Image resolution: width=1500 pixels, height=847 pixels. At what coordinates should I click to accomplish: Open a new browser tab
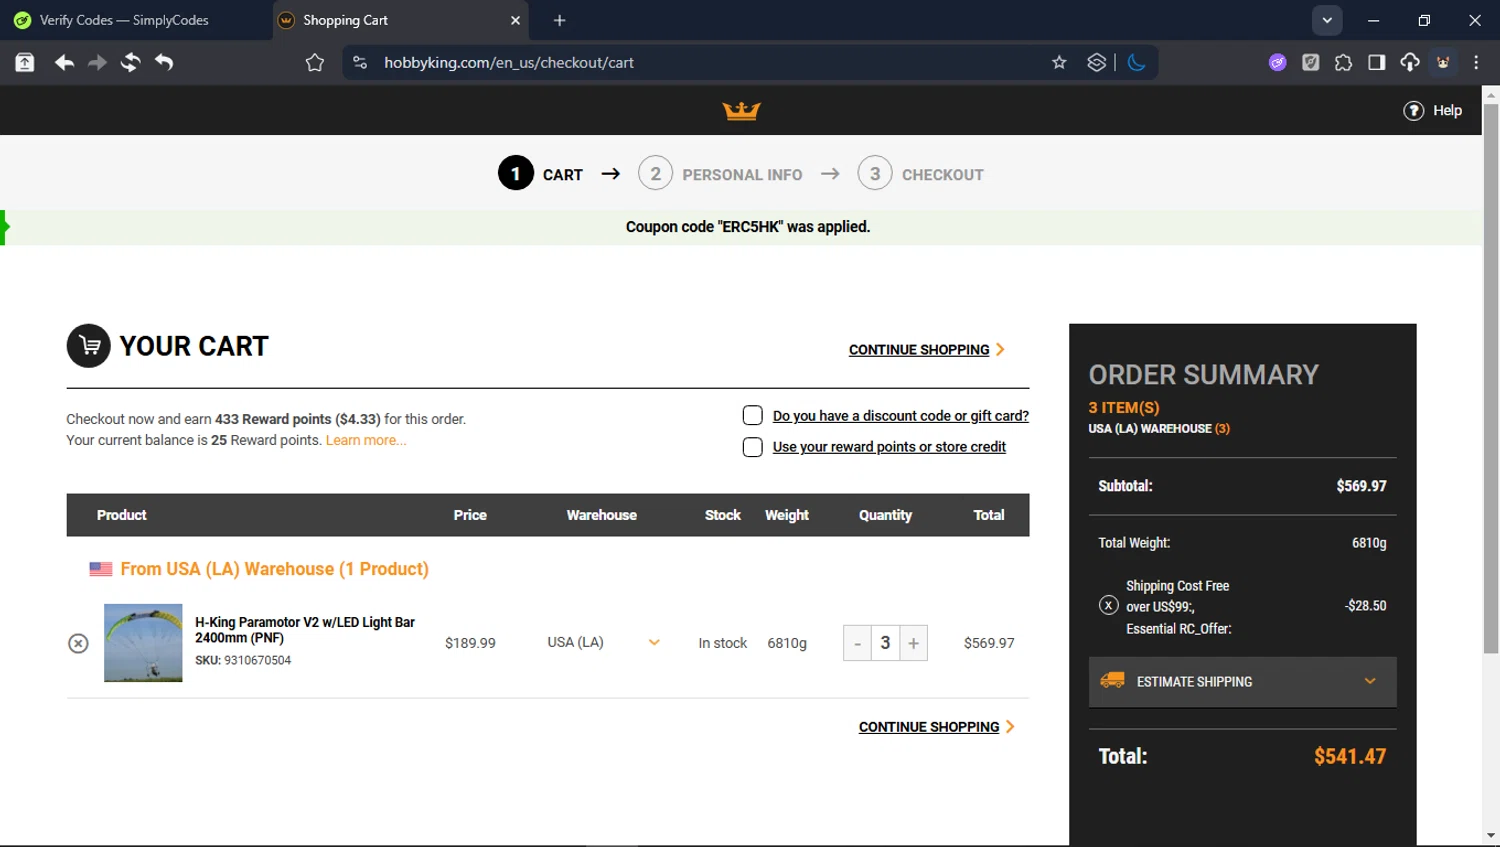pyautogui.click(x=559, y=20)
